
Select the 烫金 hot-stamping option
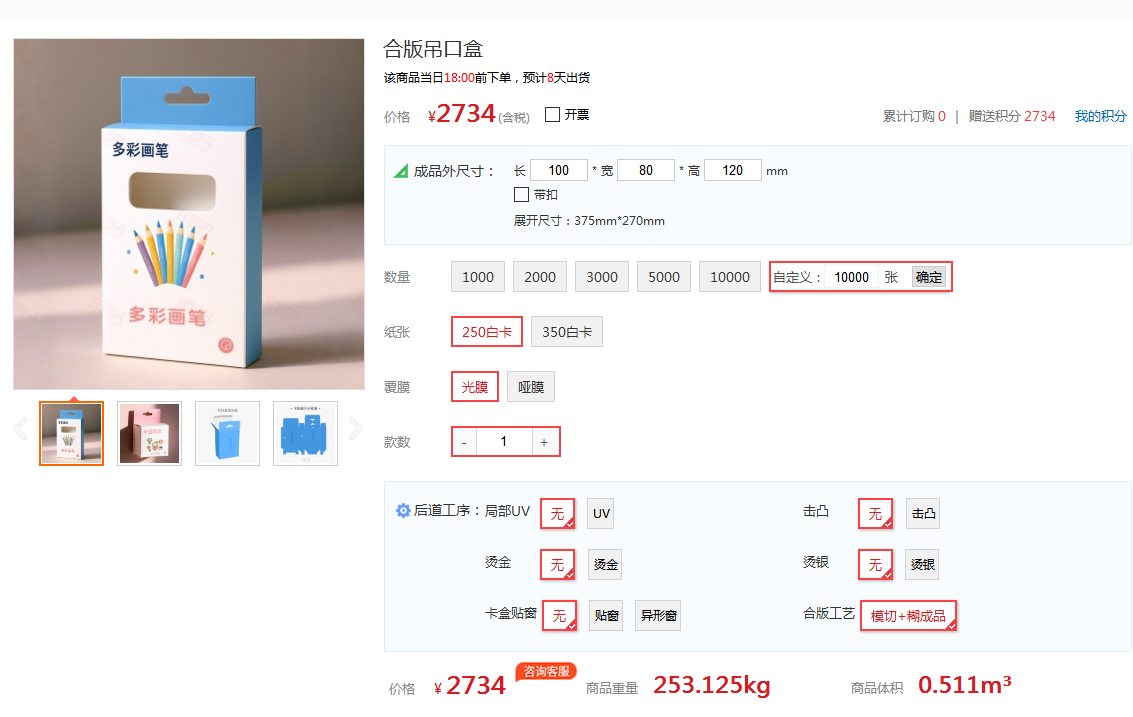605,565
